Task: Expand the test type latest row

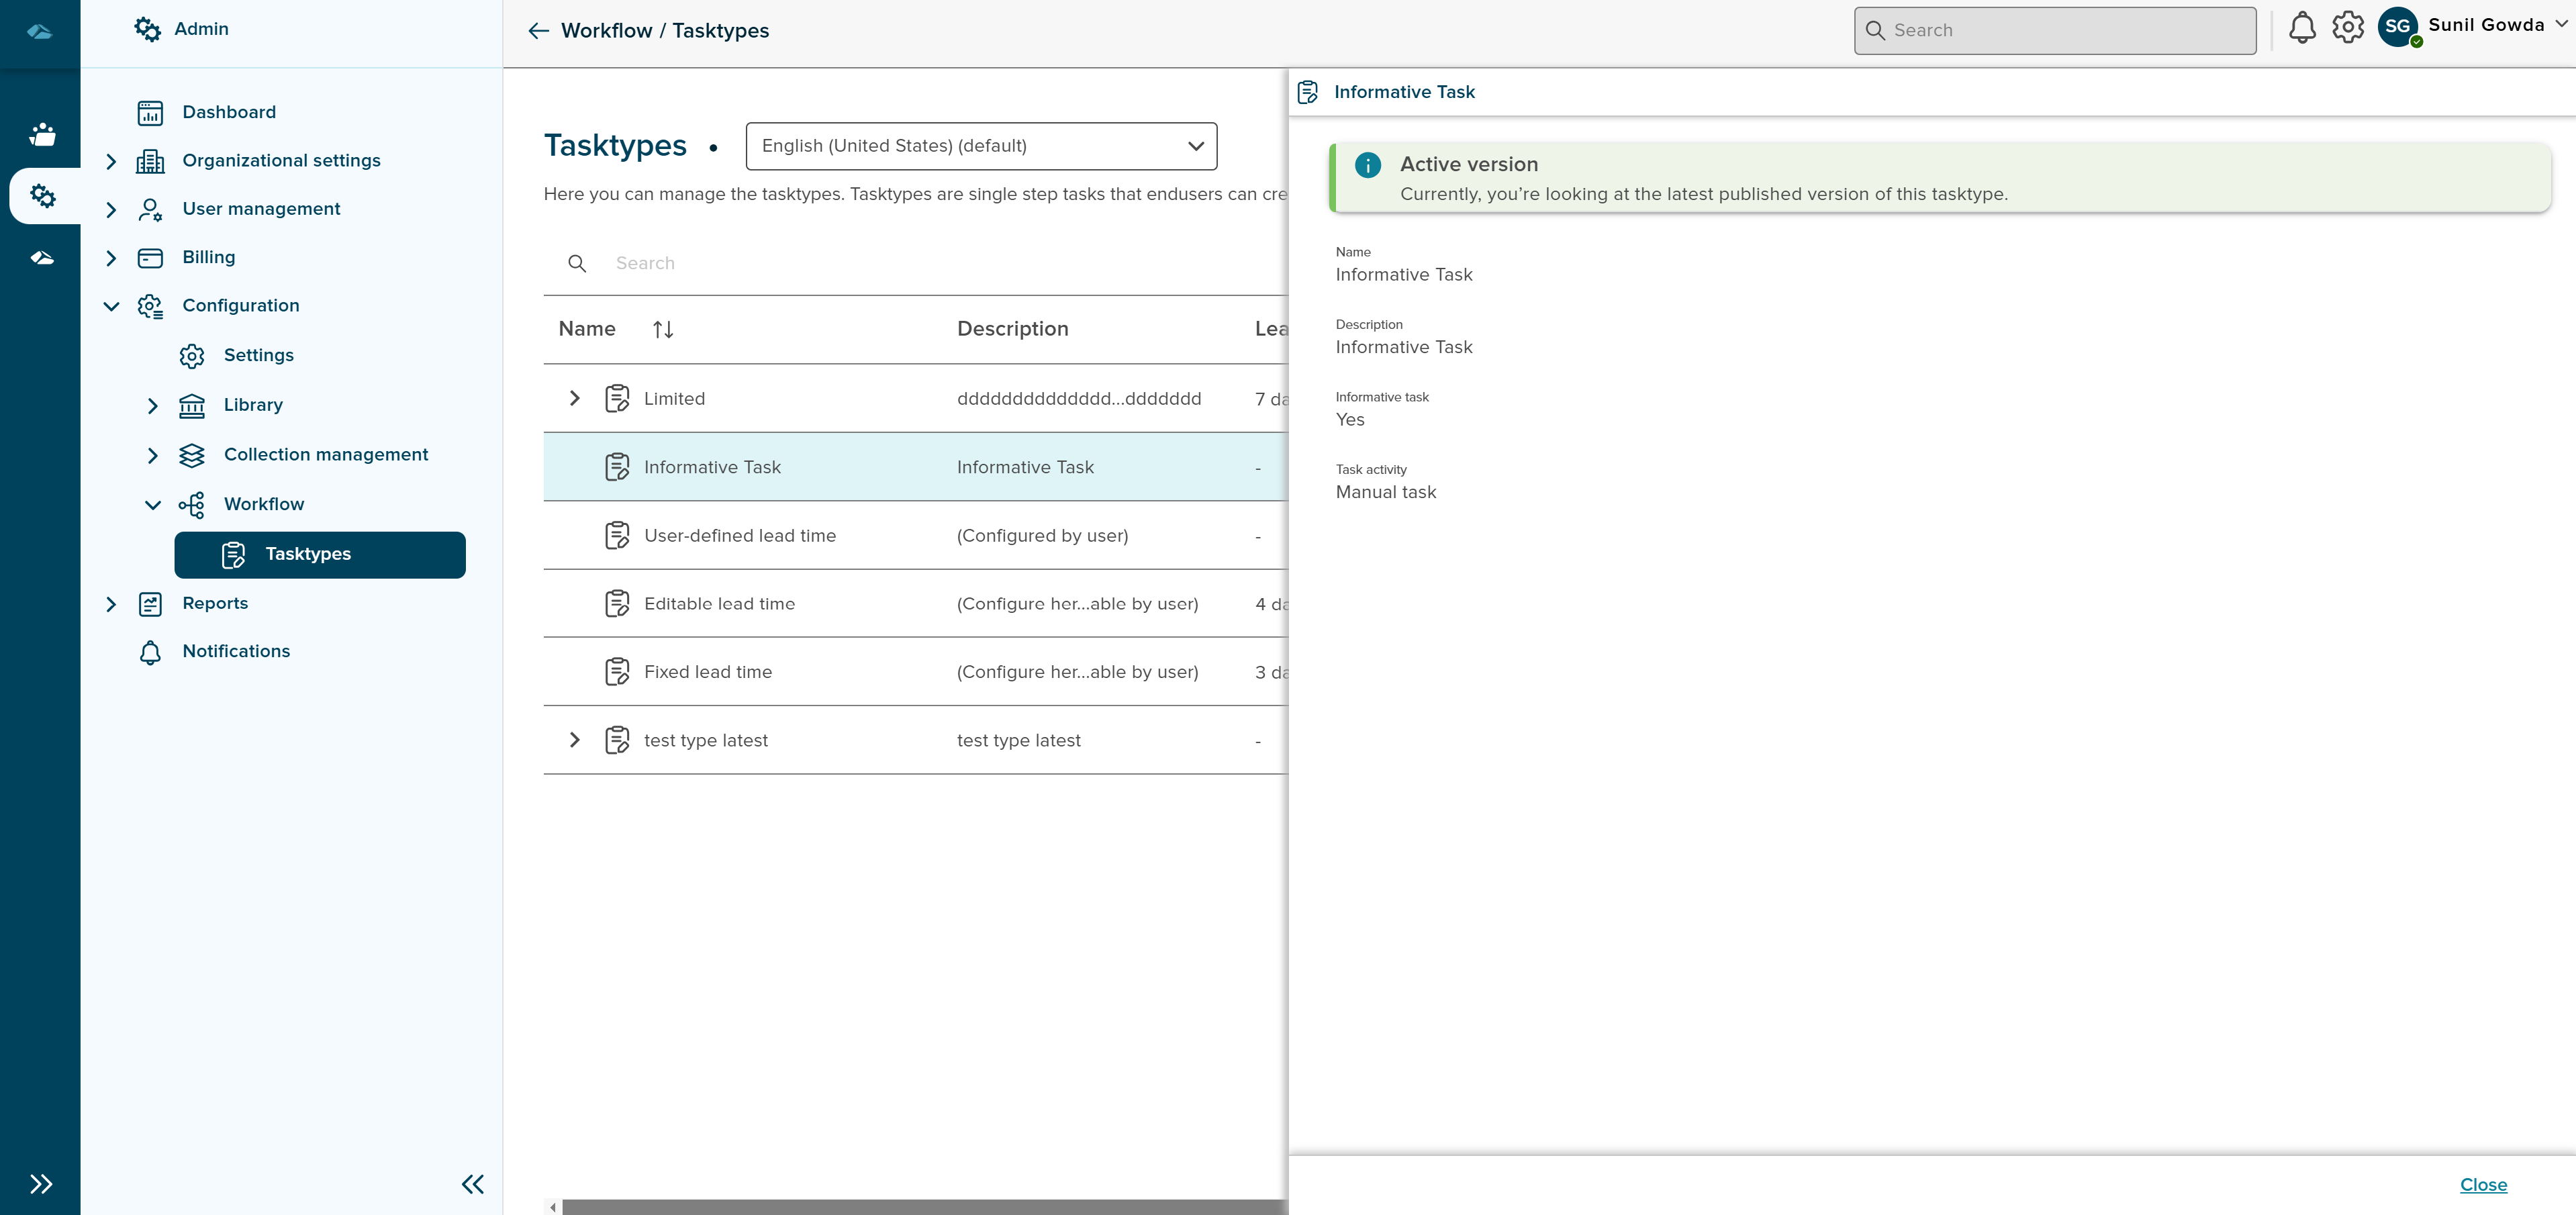Action: [574, 740]
